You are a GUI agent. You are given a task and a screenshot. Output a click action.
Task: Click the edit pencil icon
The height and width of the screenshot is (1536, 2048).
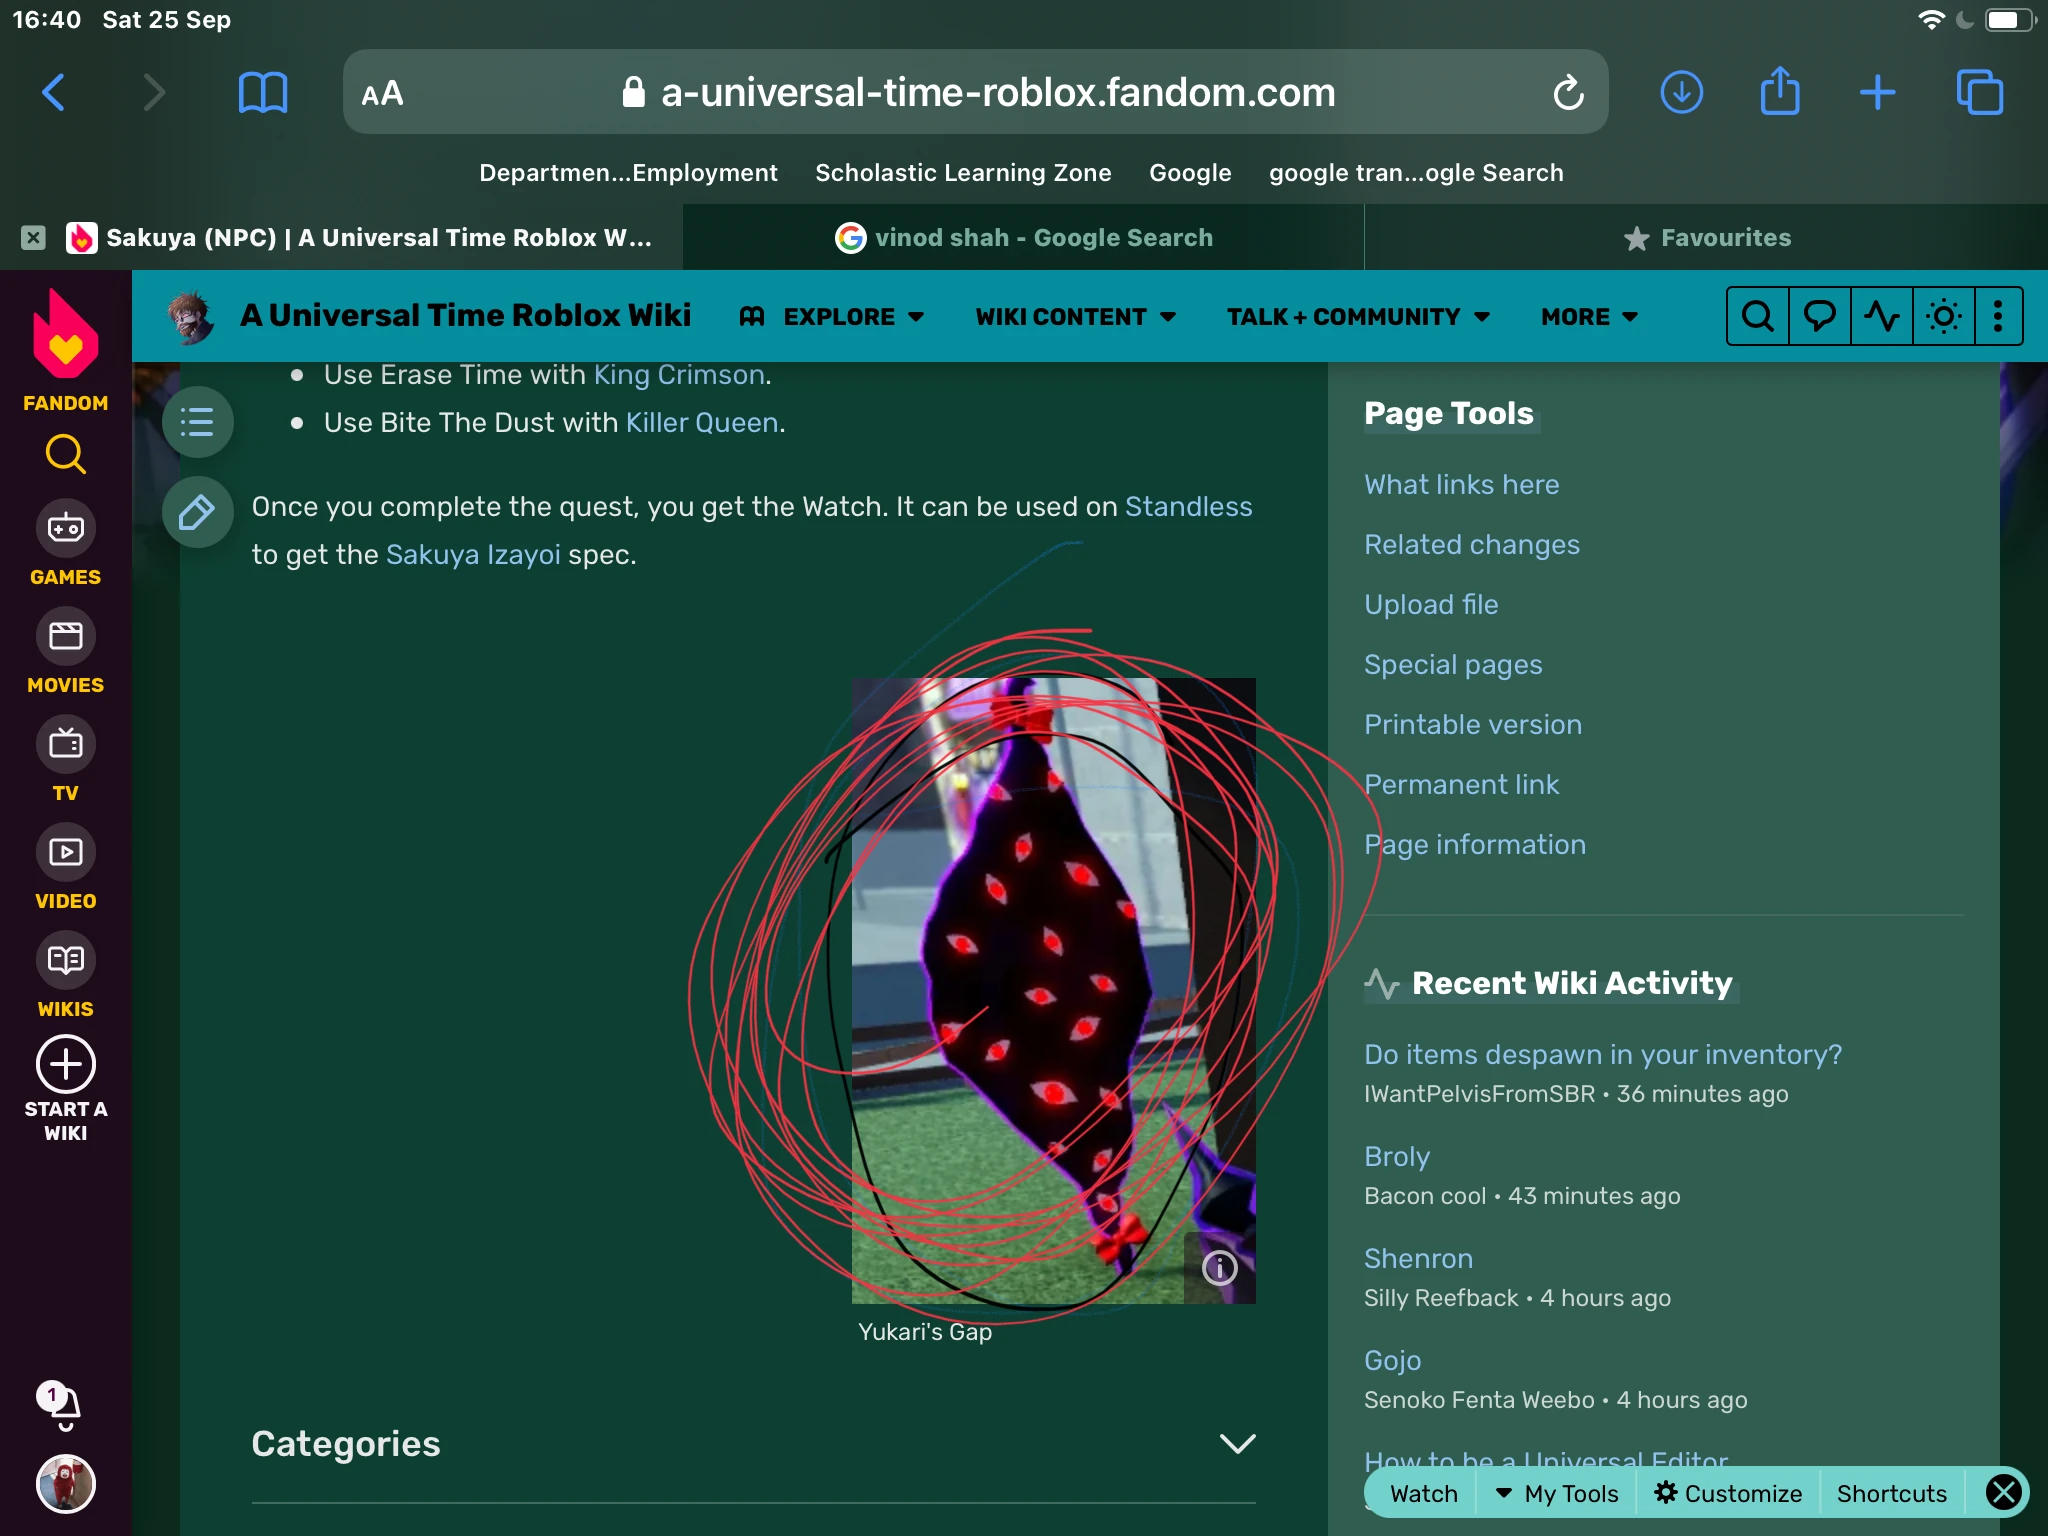(197, 513)
